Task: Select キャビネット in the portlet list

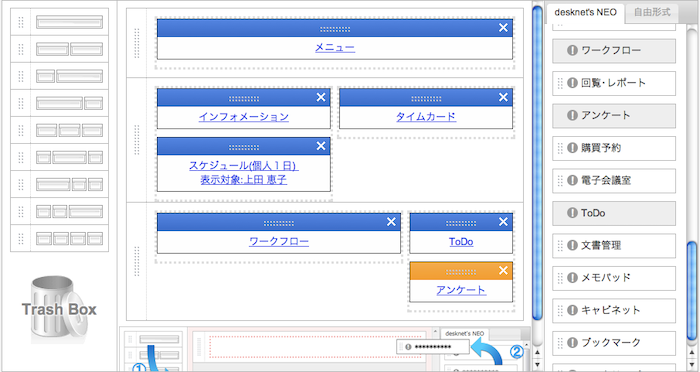Action: [x=614, y=310]
